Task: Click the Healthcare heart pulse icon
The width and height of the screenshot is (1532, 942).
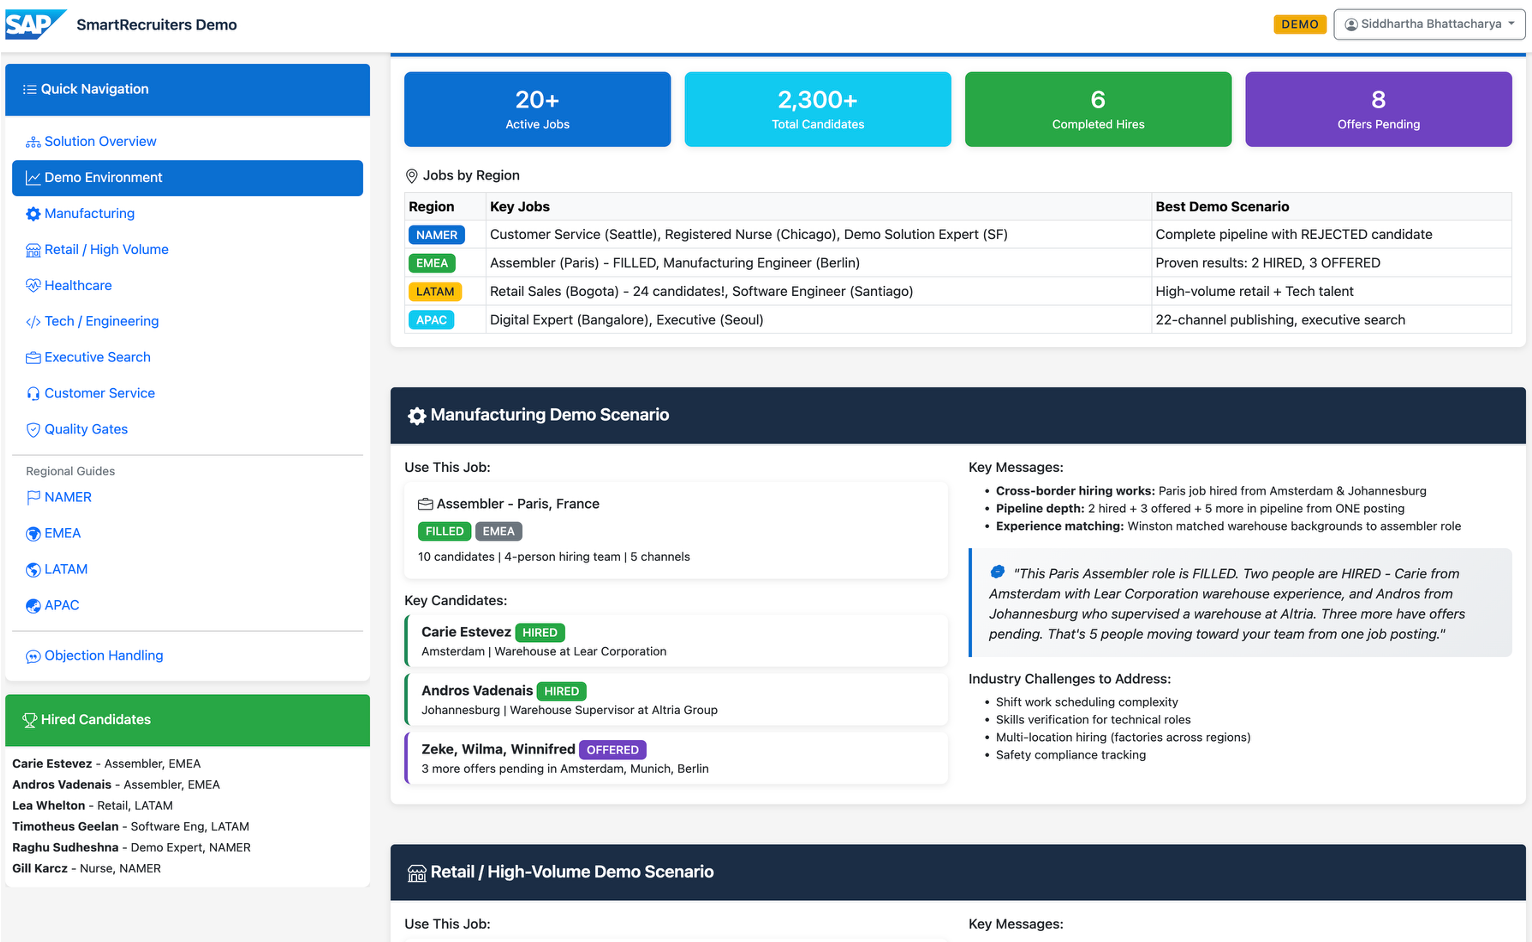Action: pyautogui.click(x=33, y=286)
